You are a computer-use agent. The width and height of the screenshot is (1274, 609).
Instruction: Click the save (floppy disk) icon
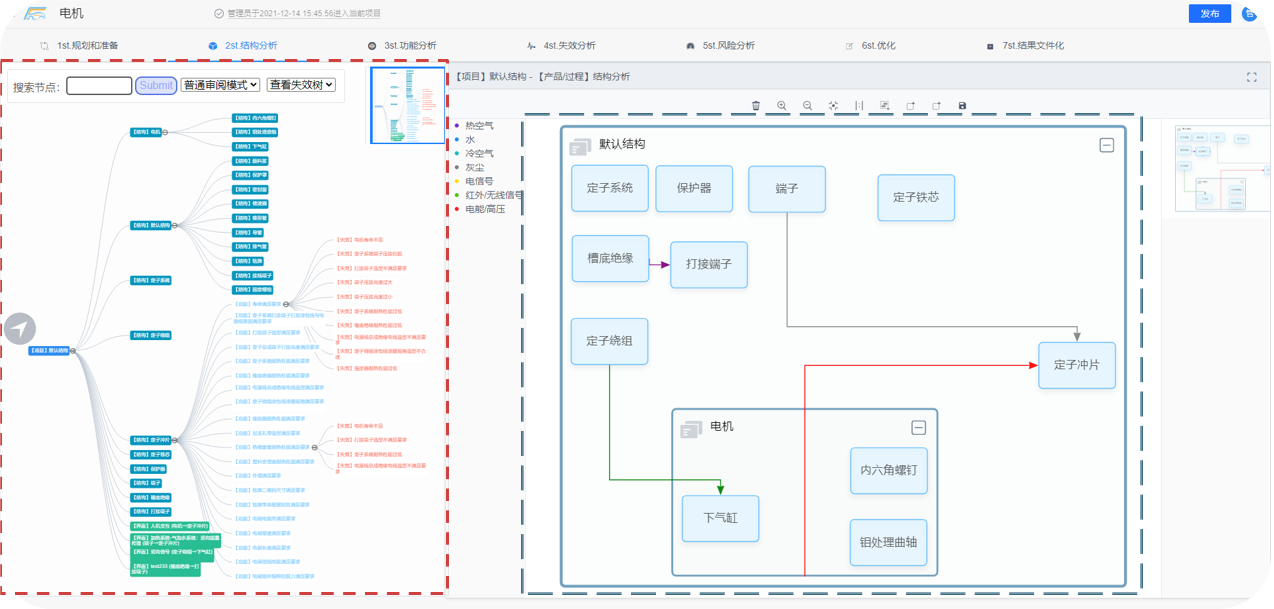[x=962, y=105]
